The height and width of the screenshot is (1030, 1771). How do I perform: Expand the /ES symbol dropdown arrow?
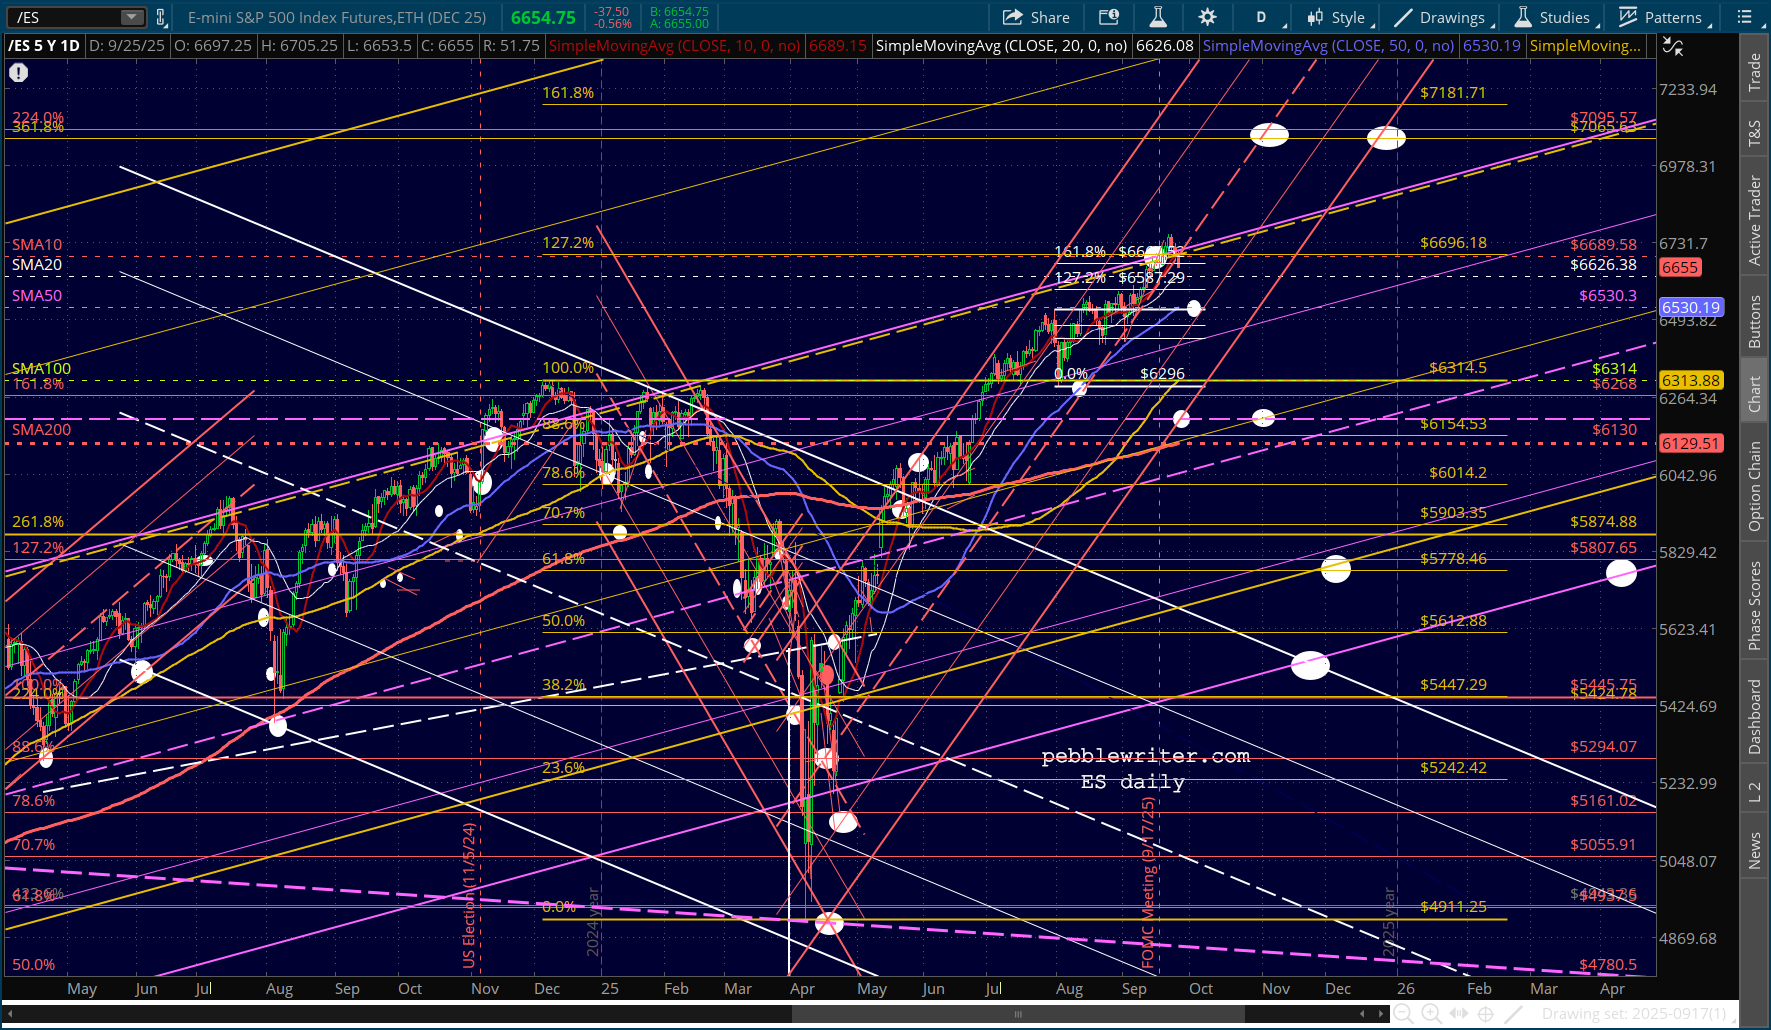pos(132,17)
